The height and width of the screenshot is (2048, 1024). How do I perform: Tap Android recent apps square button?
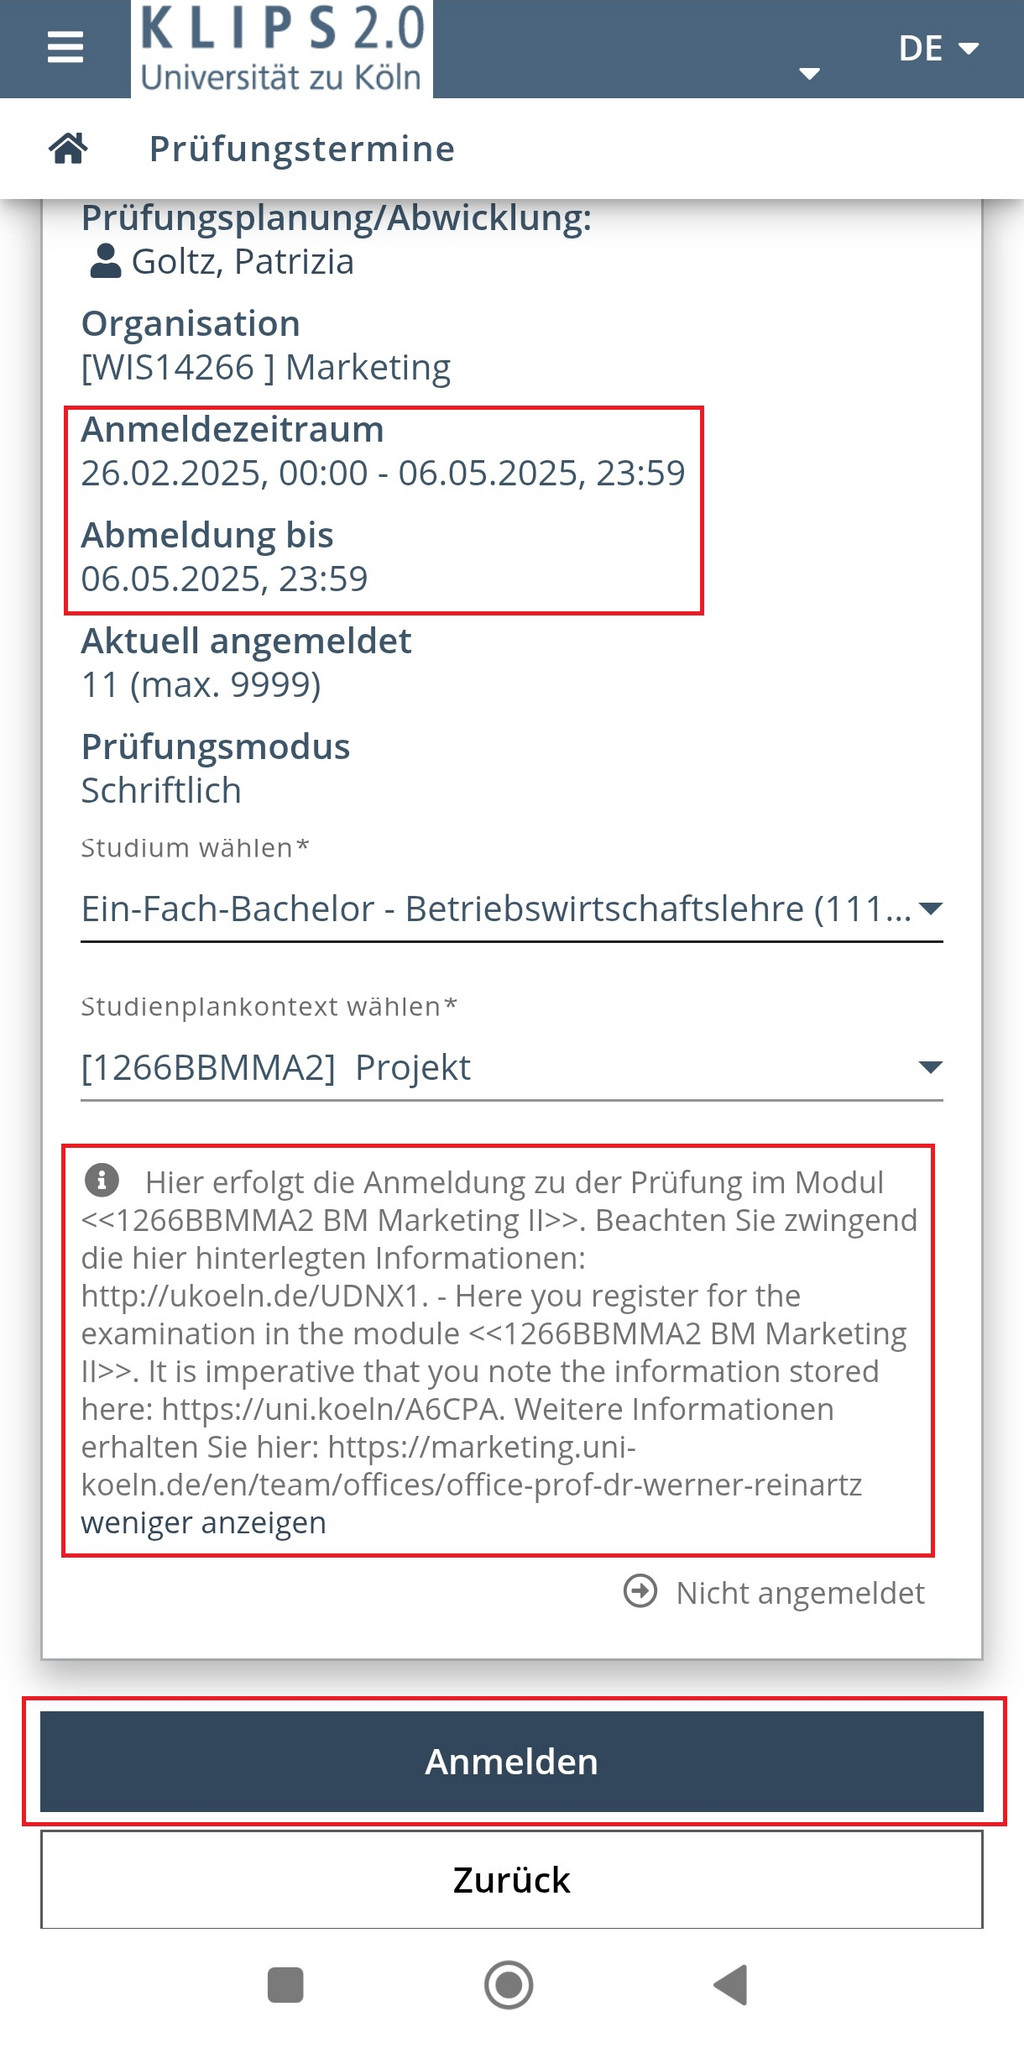click(286, 1985)
